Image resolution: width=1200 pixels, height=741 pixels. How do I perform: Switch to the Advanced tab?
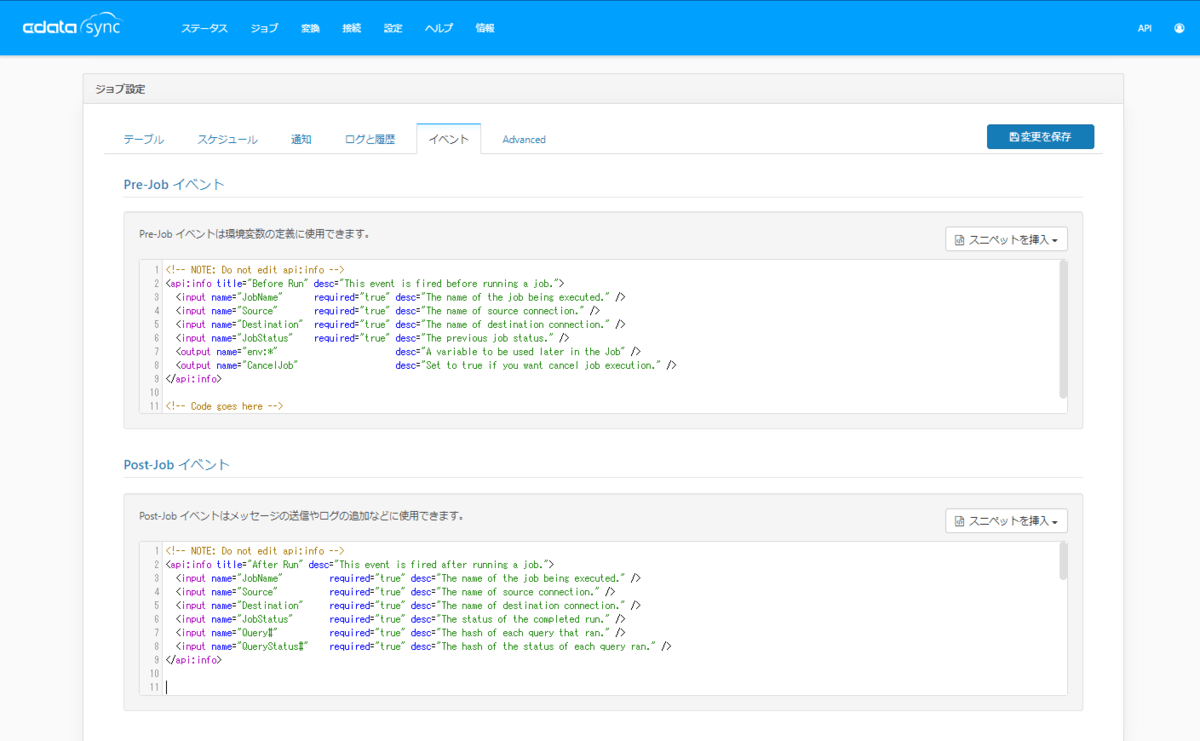524,139
